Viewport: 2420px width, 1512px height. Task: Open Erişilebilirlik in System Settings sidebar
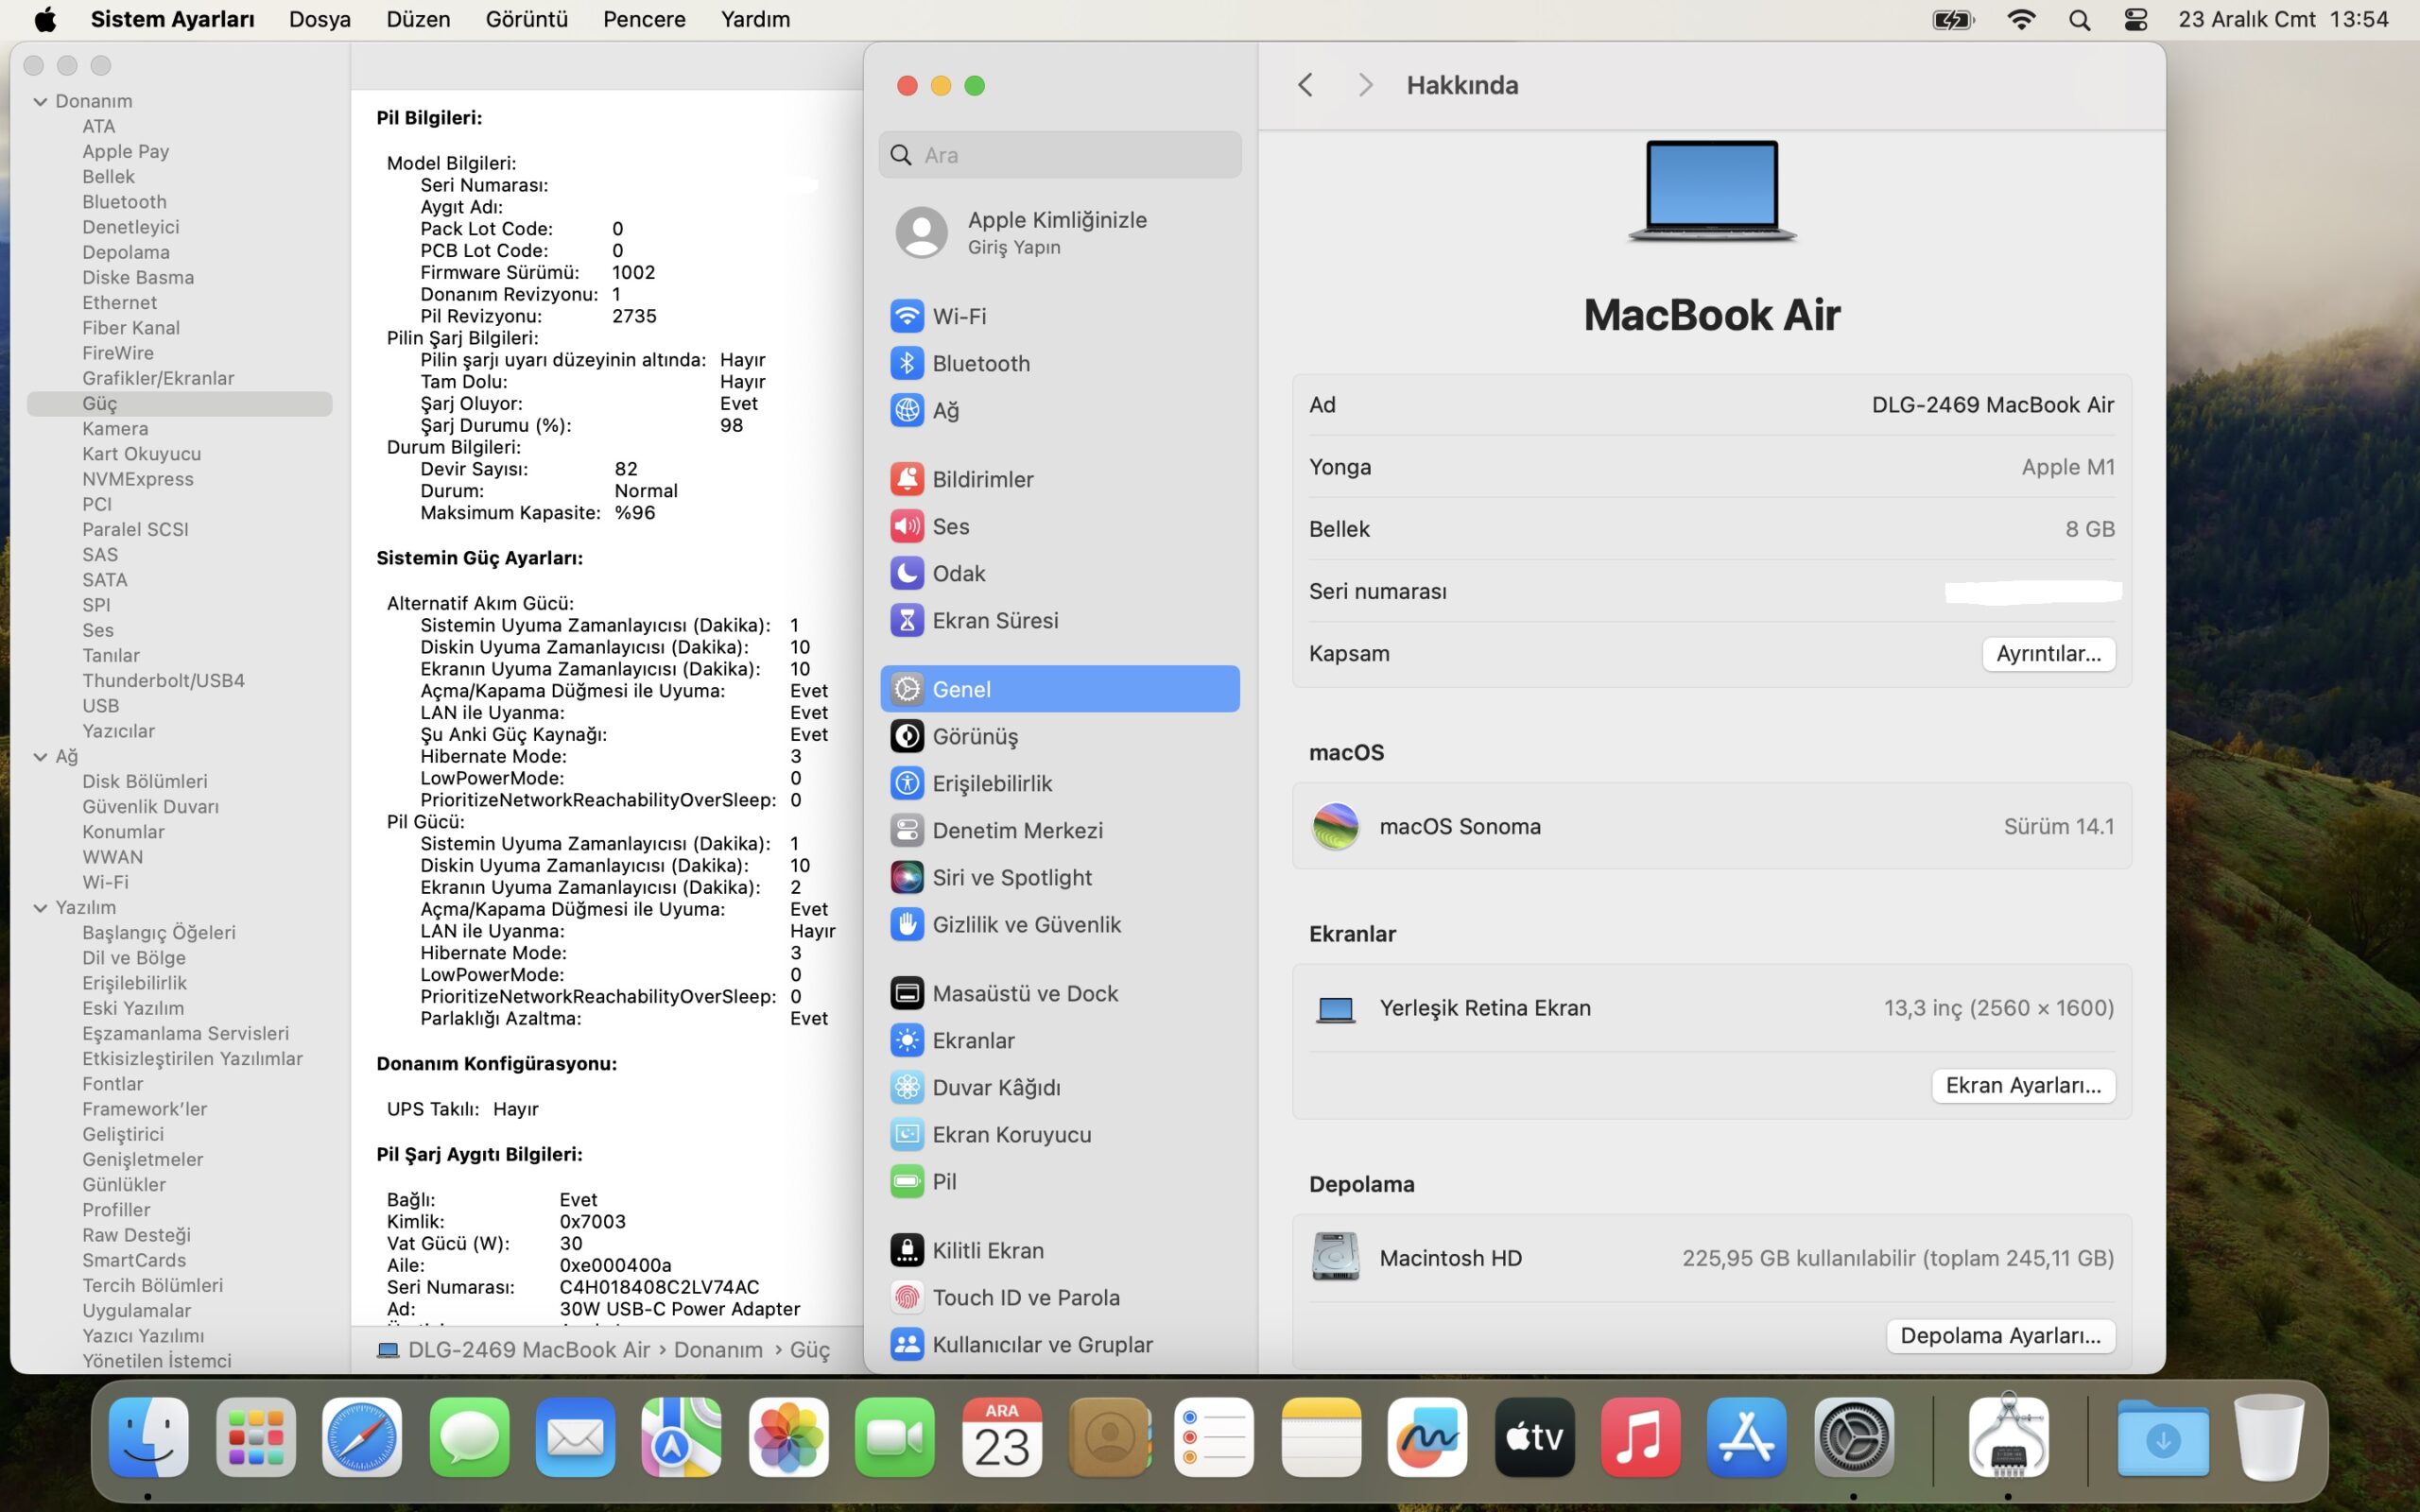[x=1059, y=783]
